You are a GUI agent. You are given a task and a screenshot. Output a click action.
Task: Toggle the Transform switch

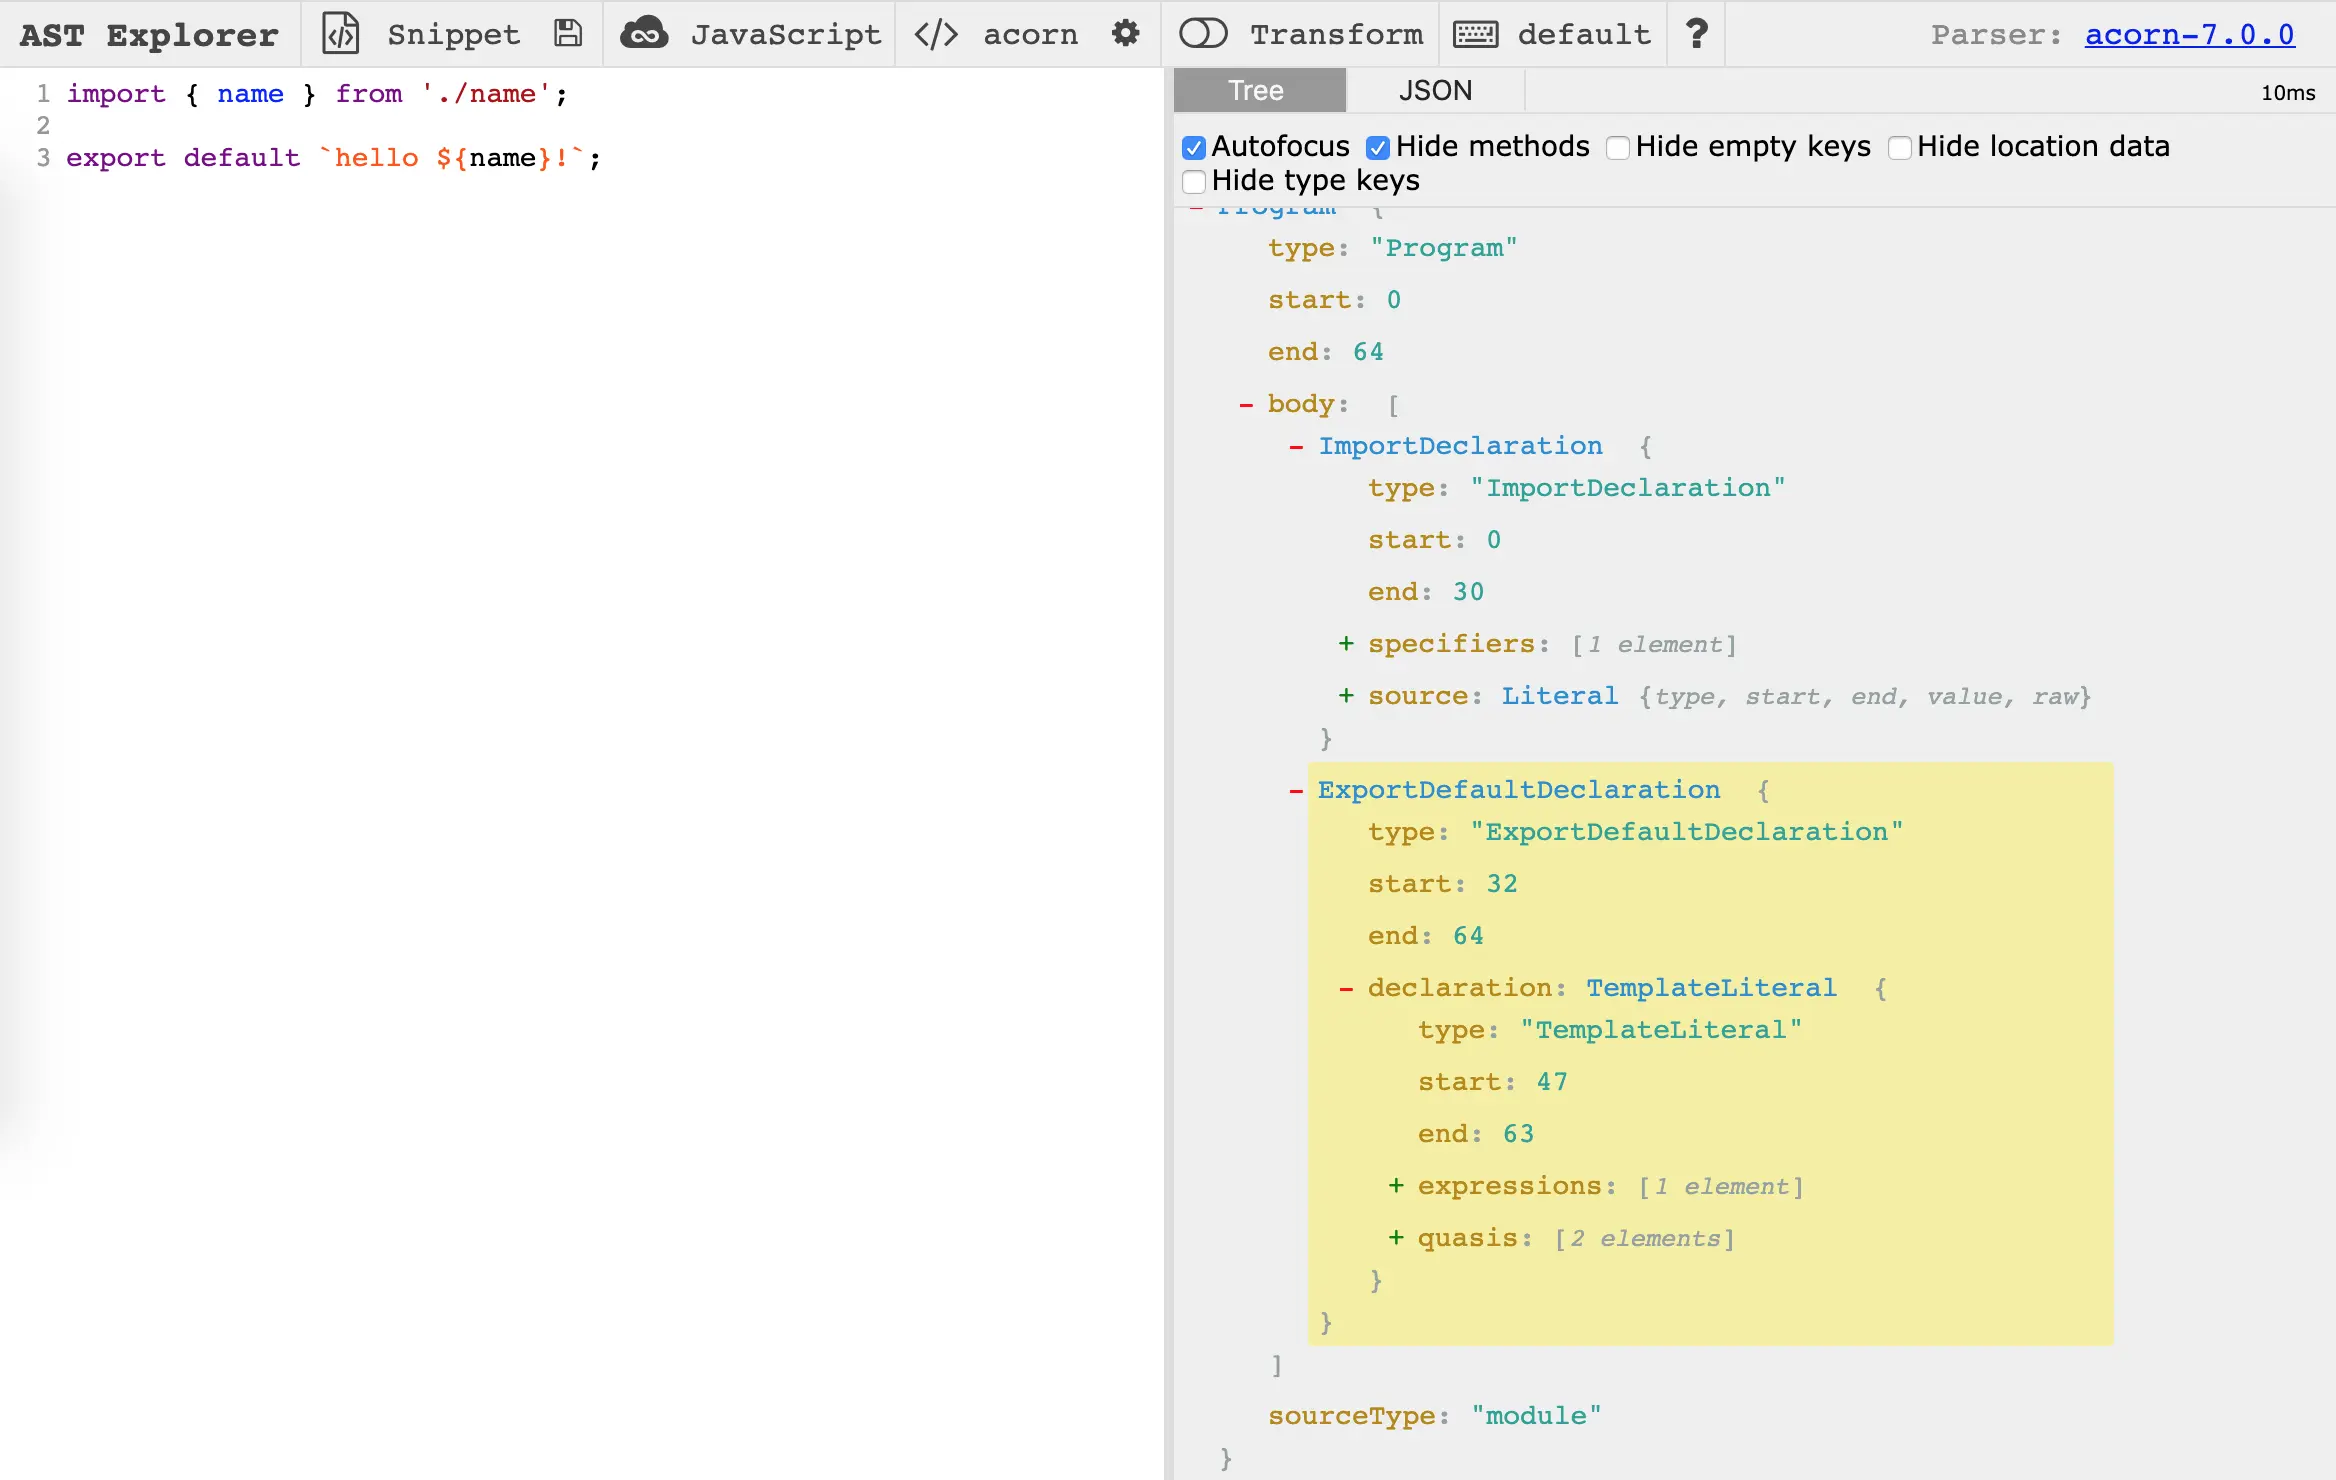(1203, 34)
